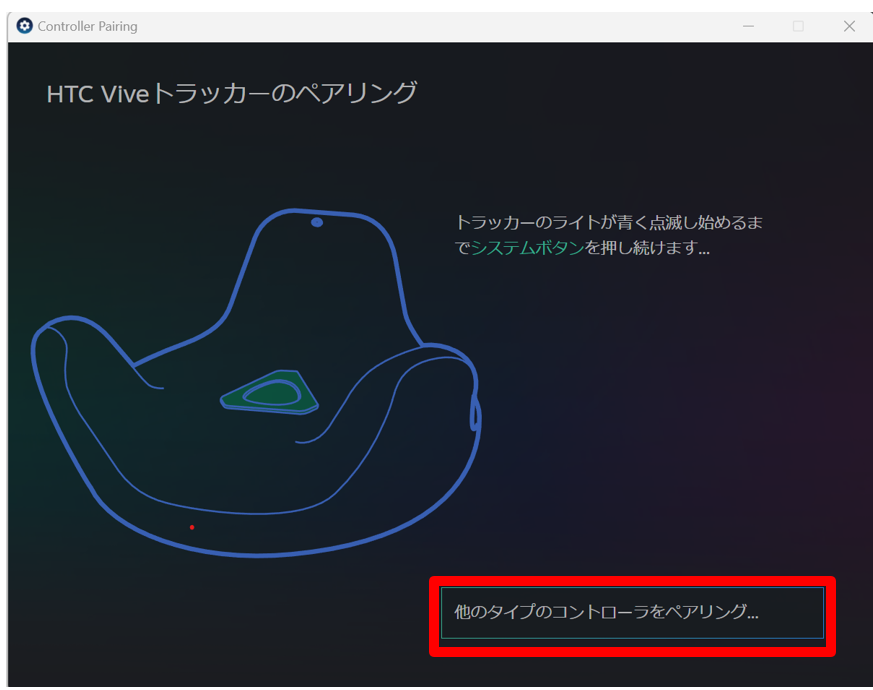Click the instruction text about blinking blue light

[609, 235]
